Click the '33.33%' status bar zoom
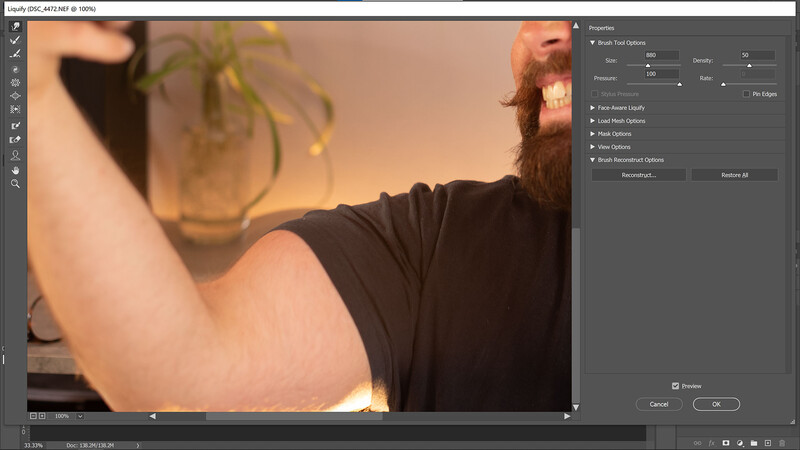Viewport: 800px width, 450px height. [x=33, y=445]
